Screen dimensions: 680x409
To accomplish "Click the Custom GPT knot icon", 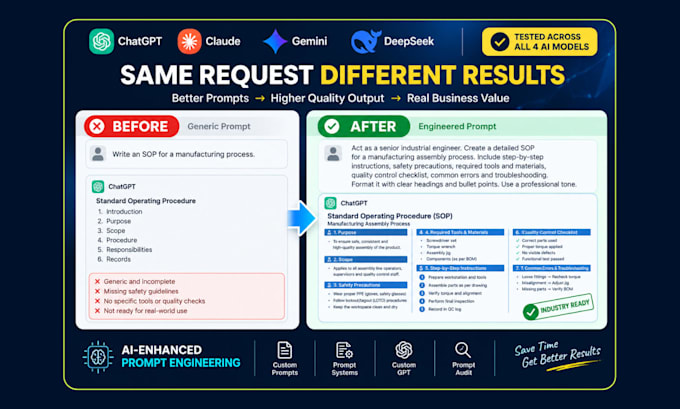I will point(404,350).
